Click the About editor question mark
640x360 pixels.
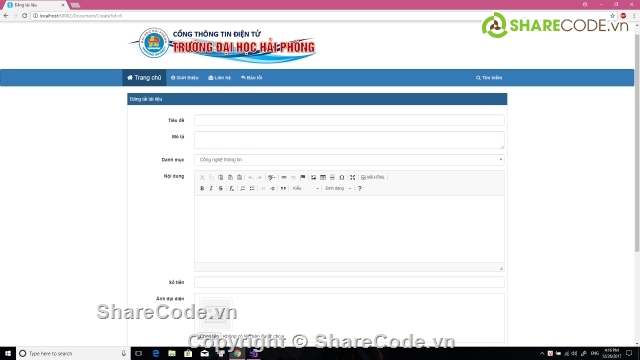(360, 188)
